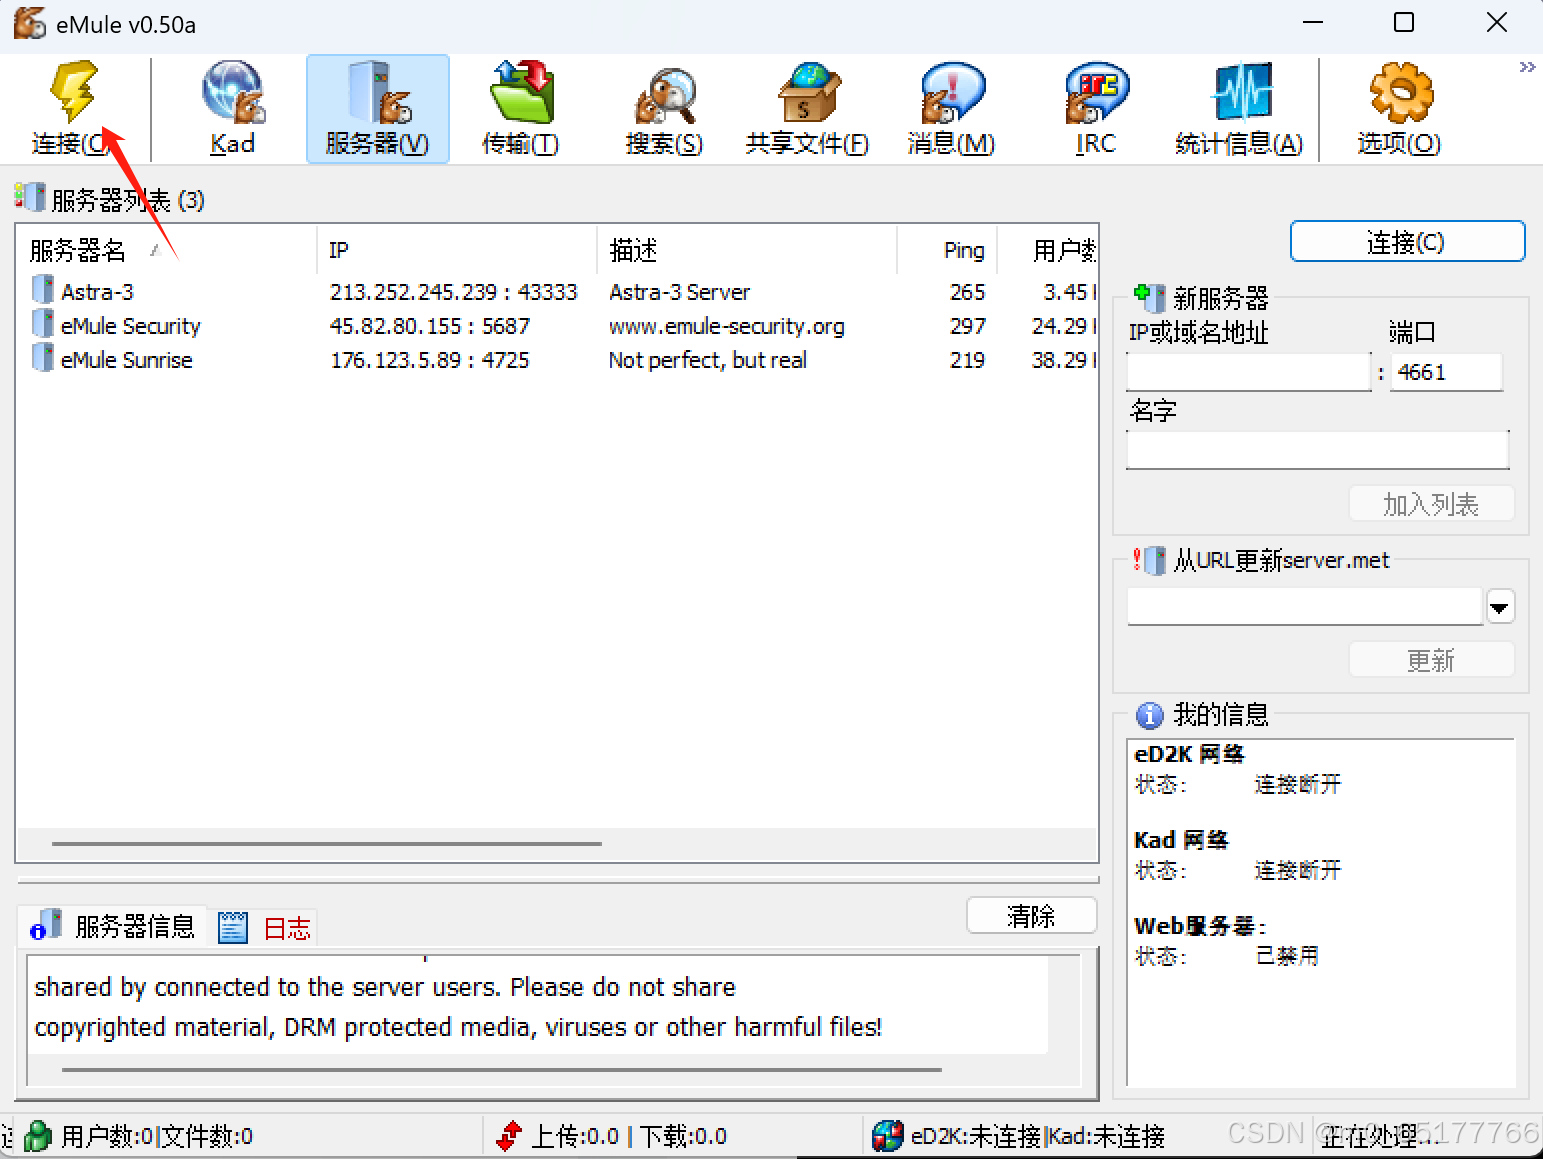Open the 消息(M) Messages toolbar icon

(951, 94)
